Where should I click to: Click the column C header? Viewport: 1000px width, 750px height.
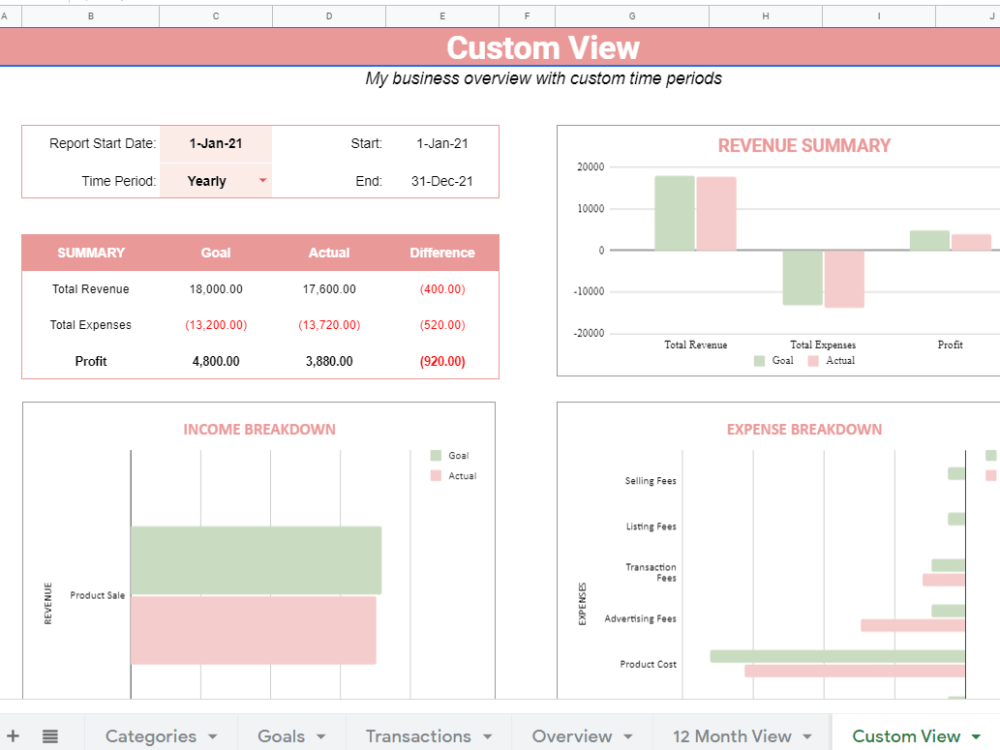[x=215, y=15]
